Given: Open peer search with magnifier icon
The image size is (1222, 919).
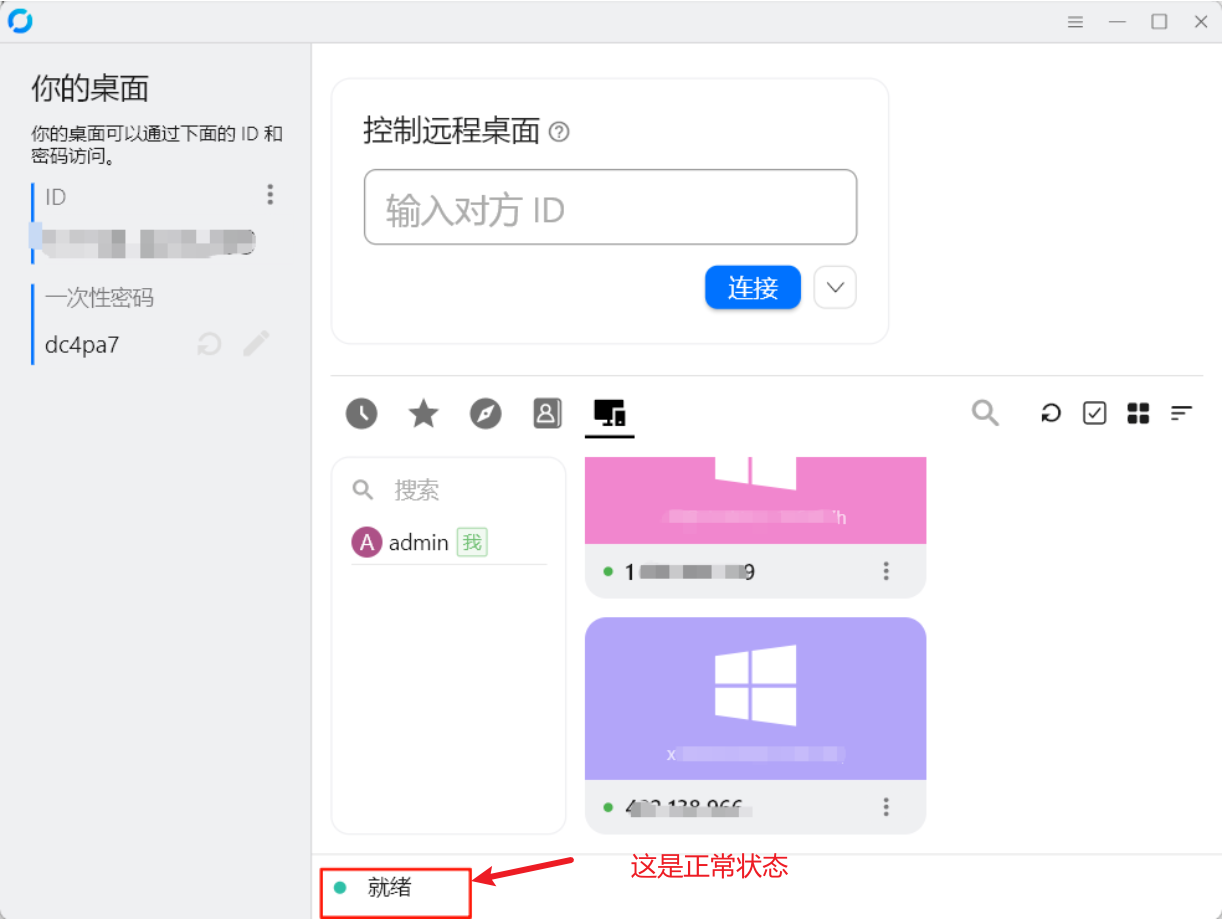Looking at the screenshot, I should (x=986, y=413).
